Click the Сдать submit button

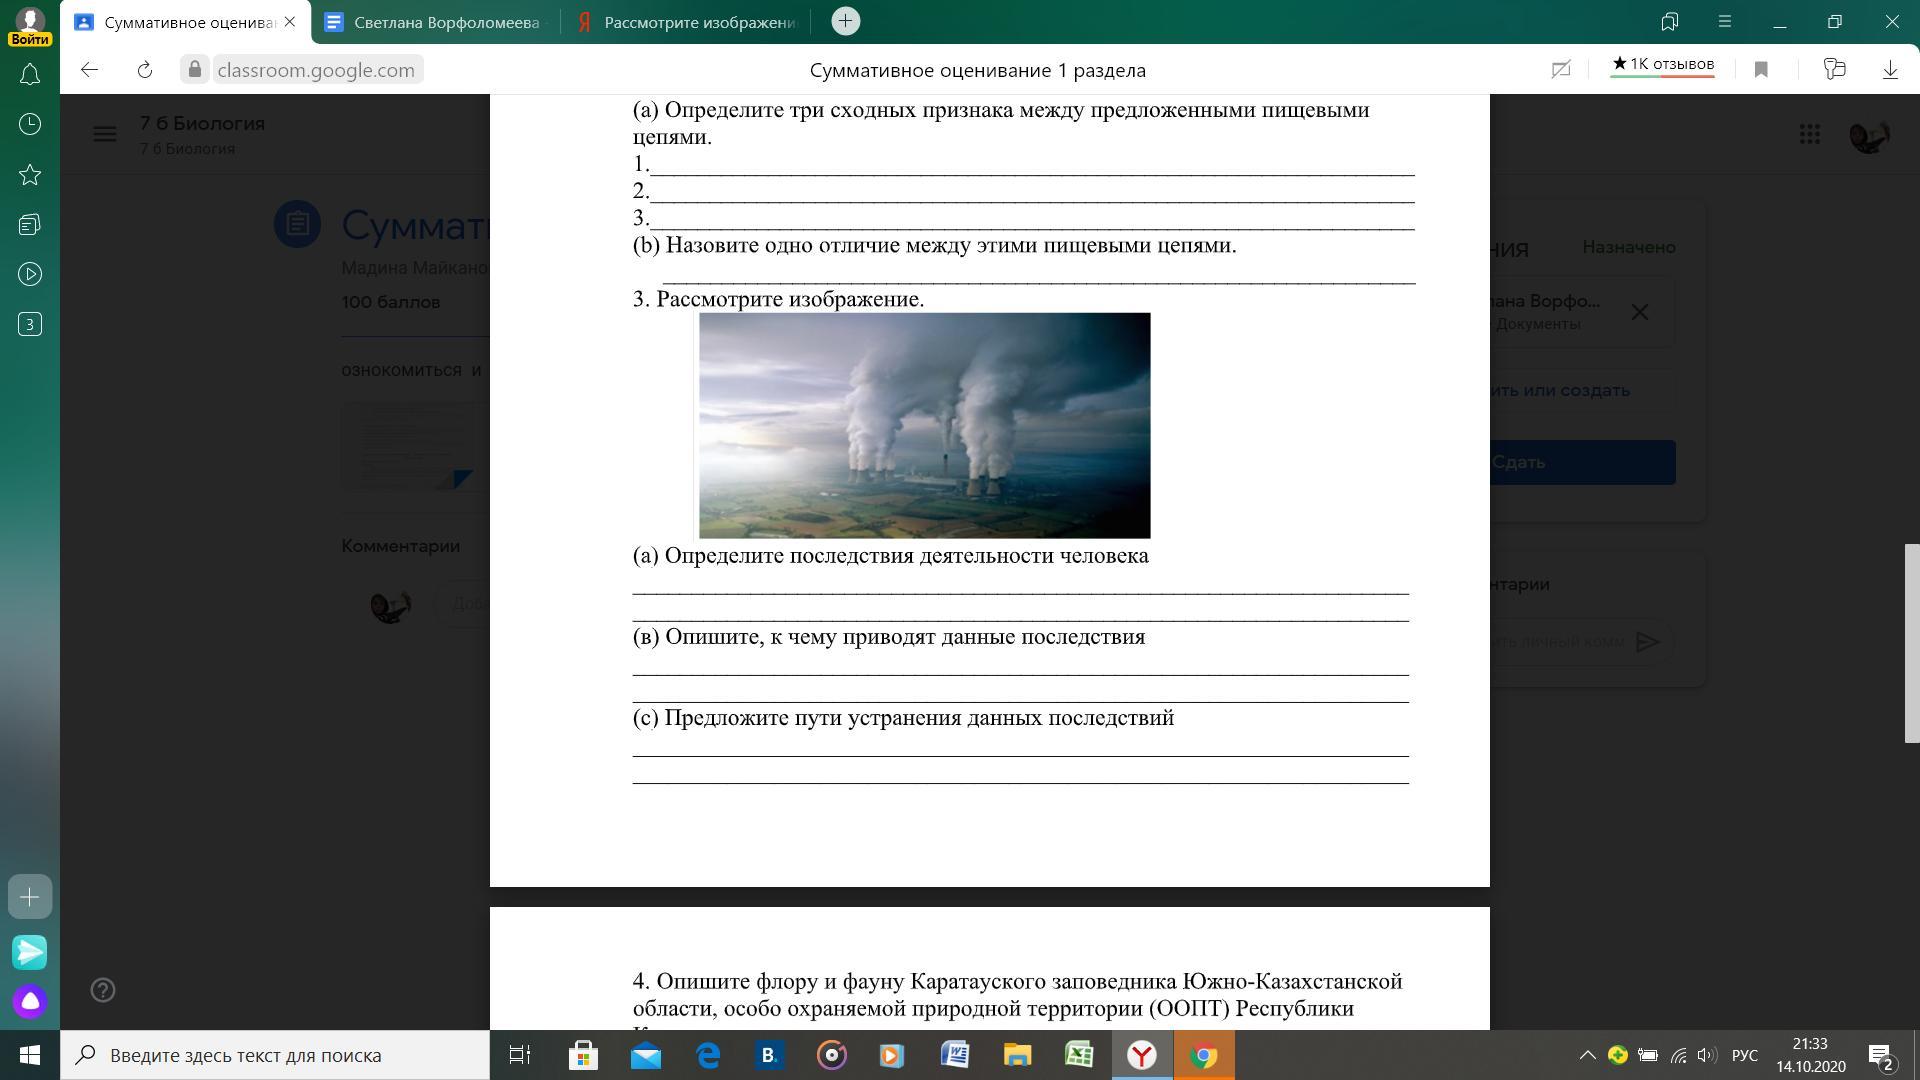tap(1582, 462)
